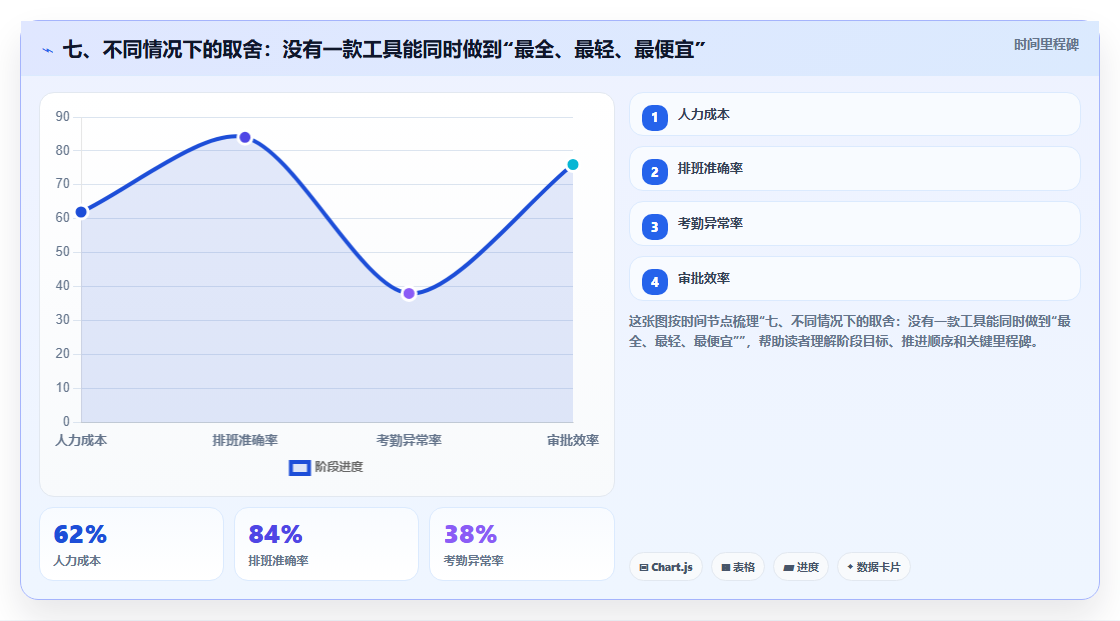Click the x-axis label 审批效率
This screenshot has width=1120, height=621.
point(573,441)
